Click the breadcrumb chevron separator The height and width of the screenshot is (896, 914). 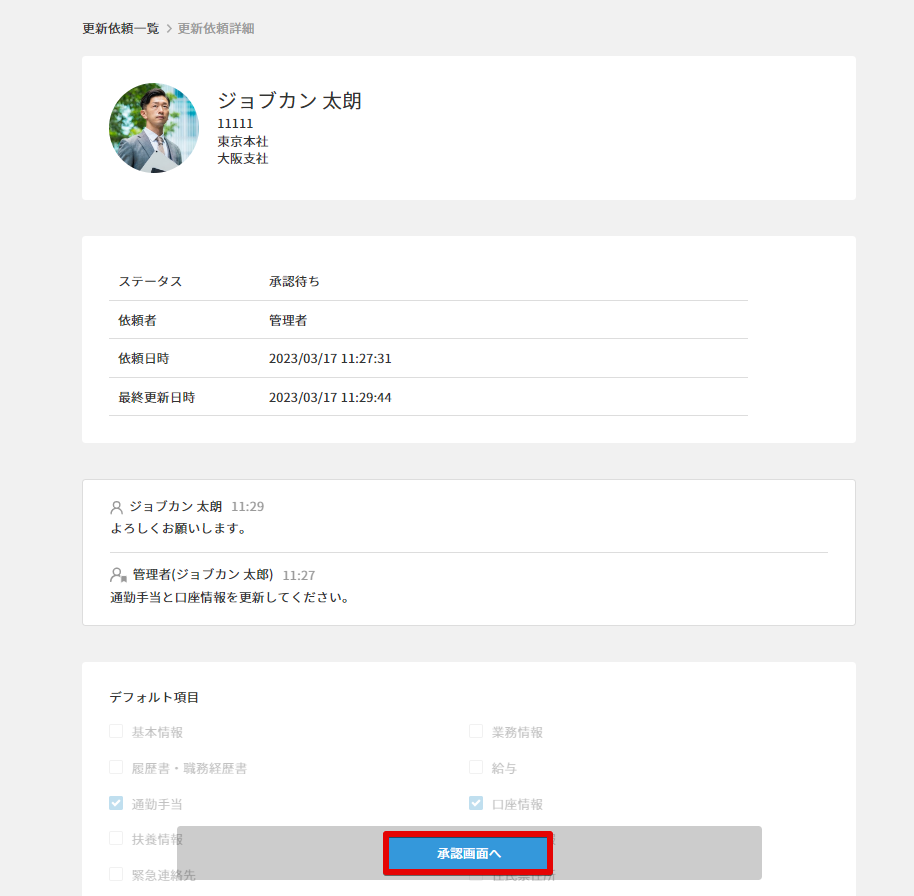[169, 29]
